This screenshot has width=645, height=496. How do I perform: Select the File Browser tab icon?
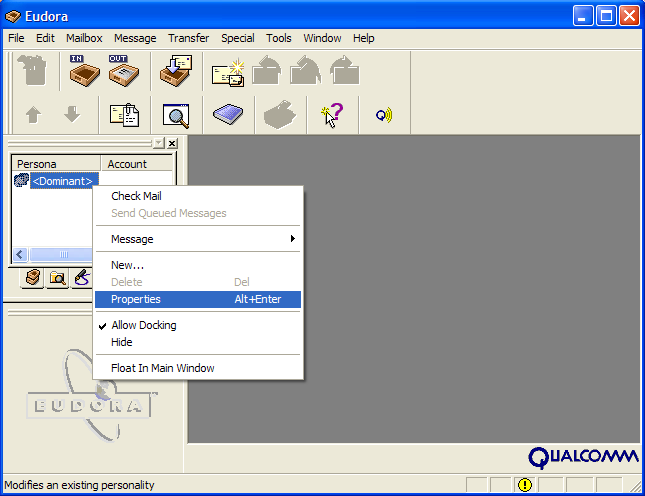(58, 278)
